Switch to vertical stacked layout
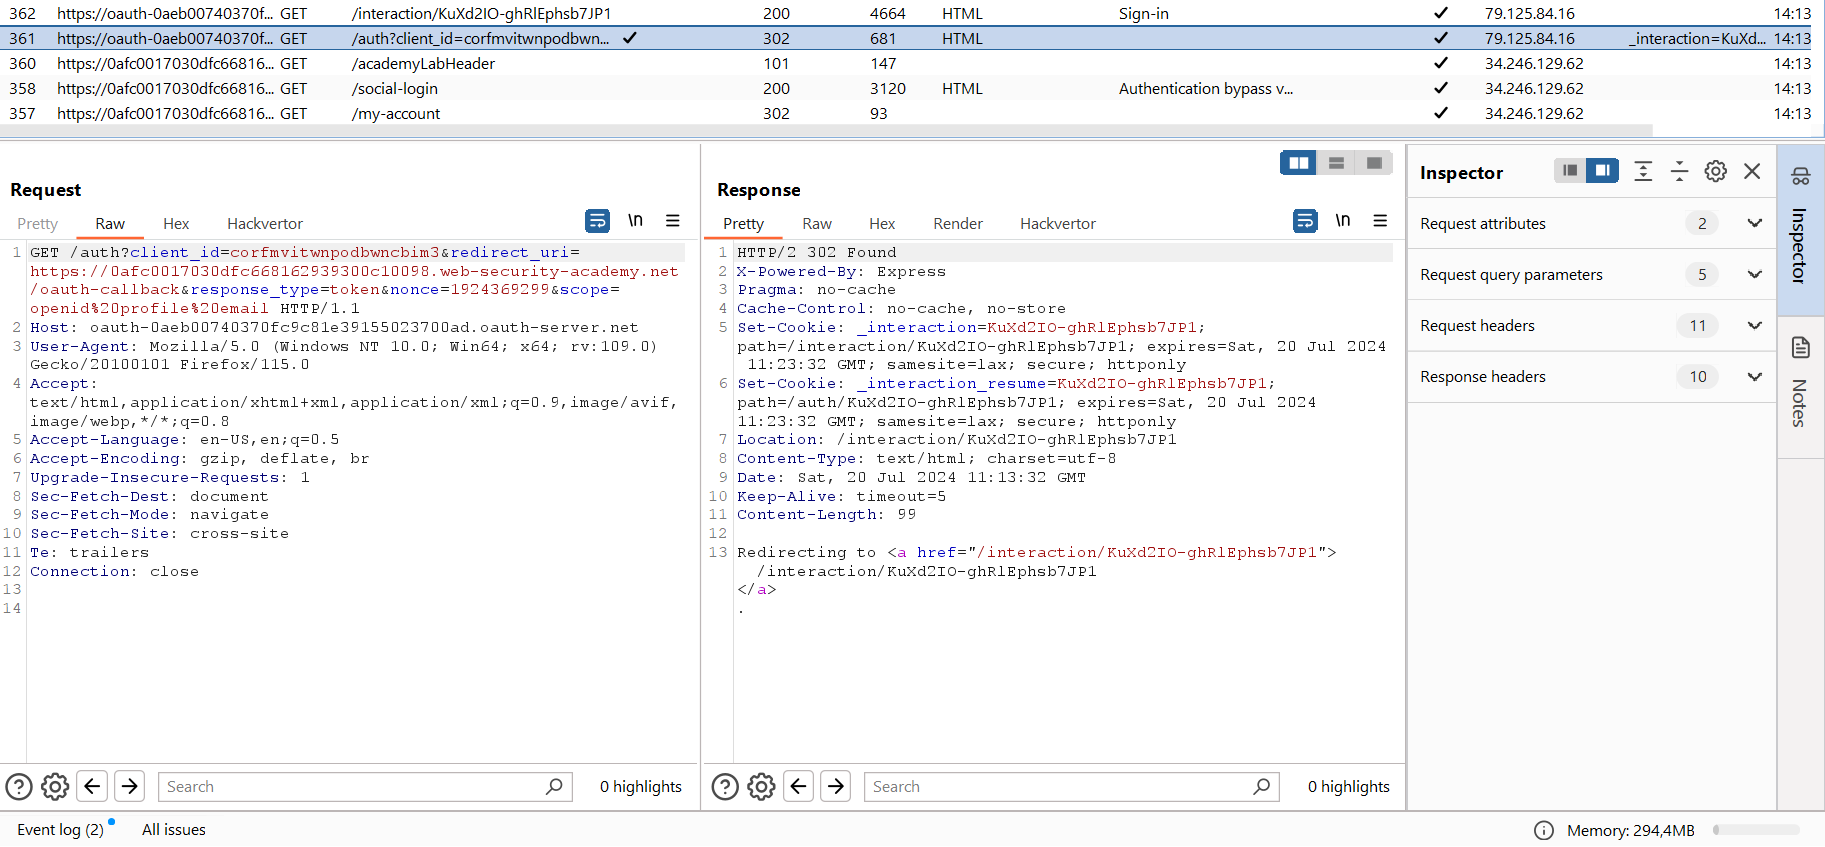The width and height of the screenshot is (1825, 847). coord(1336,163)
